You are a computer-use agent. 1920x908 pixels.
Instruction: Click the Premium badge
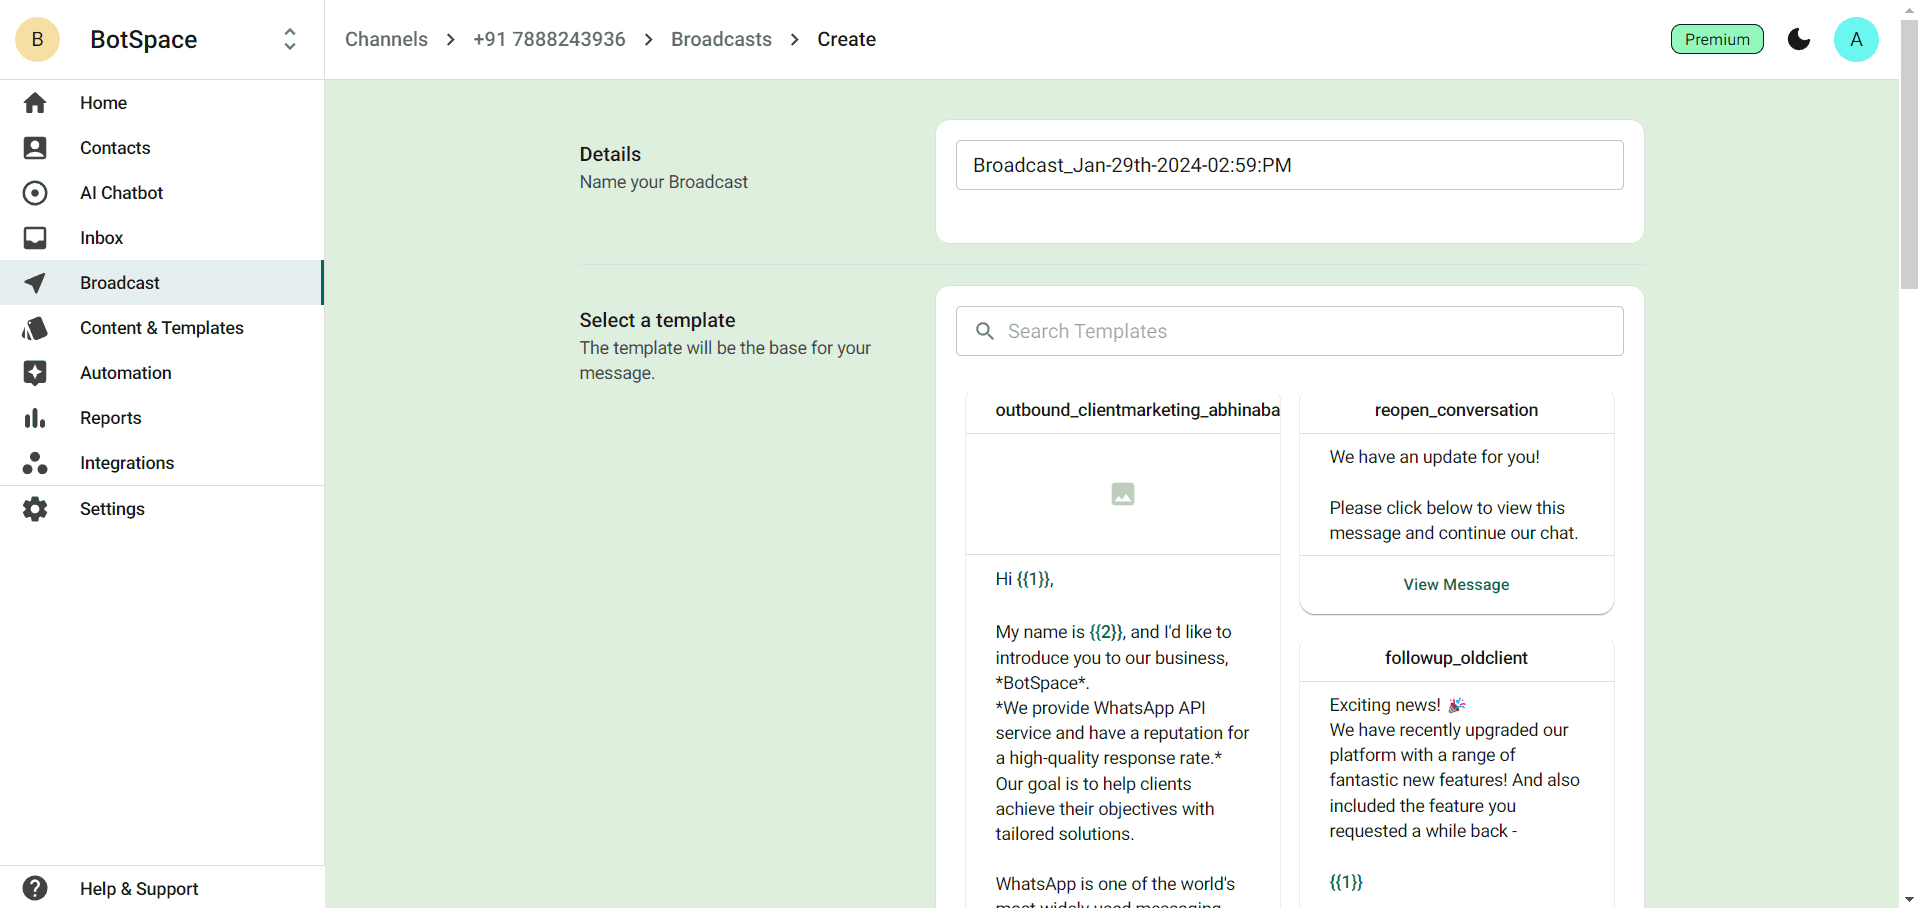pyautogui.click(x=1717, y=39)
